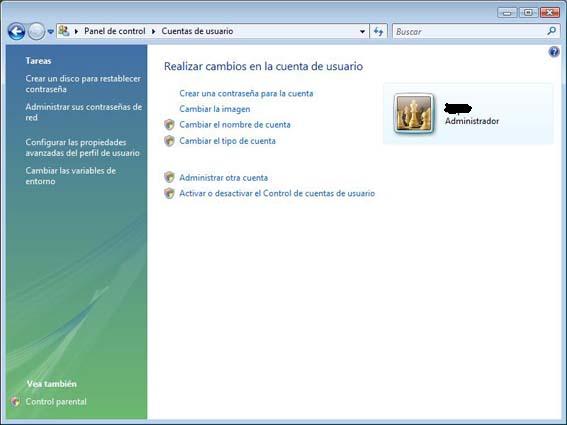
Task: Click the blue Back arrow button
Action: 16,31
